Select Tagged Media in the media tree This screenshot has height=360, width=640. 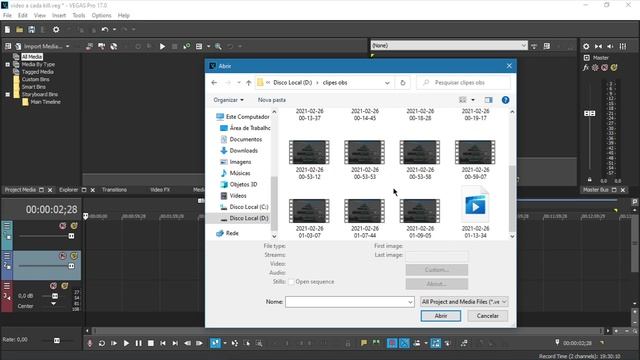[x=38, y=72]
